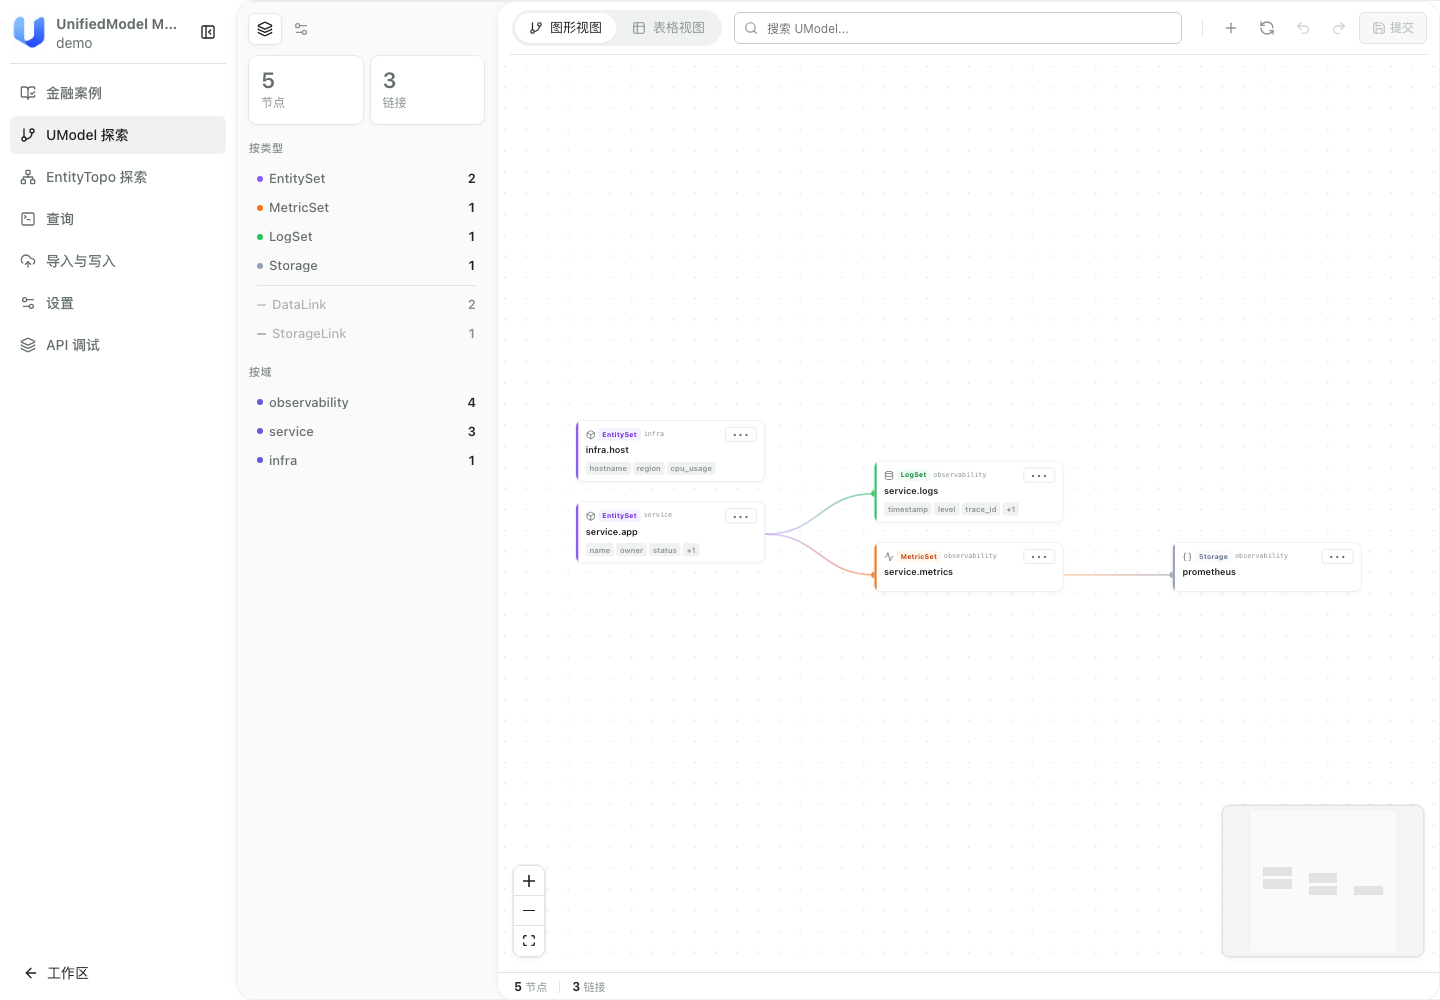This screenshot has width=1440, height=1000.
Task: Zoom out on the graph canvas
Action: click(x=529, y=911)
